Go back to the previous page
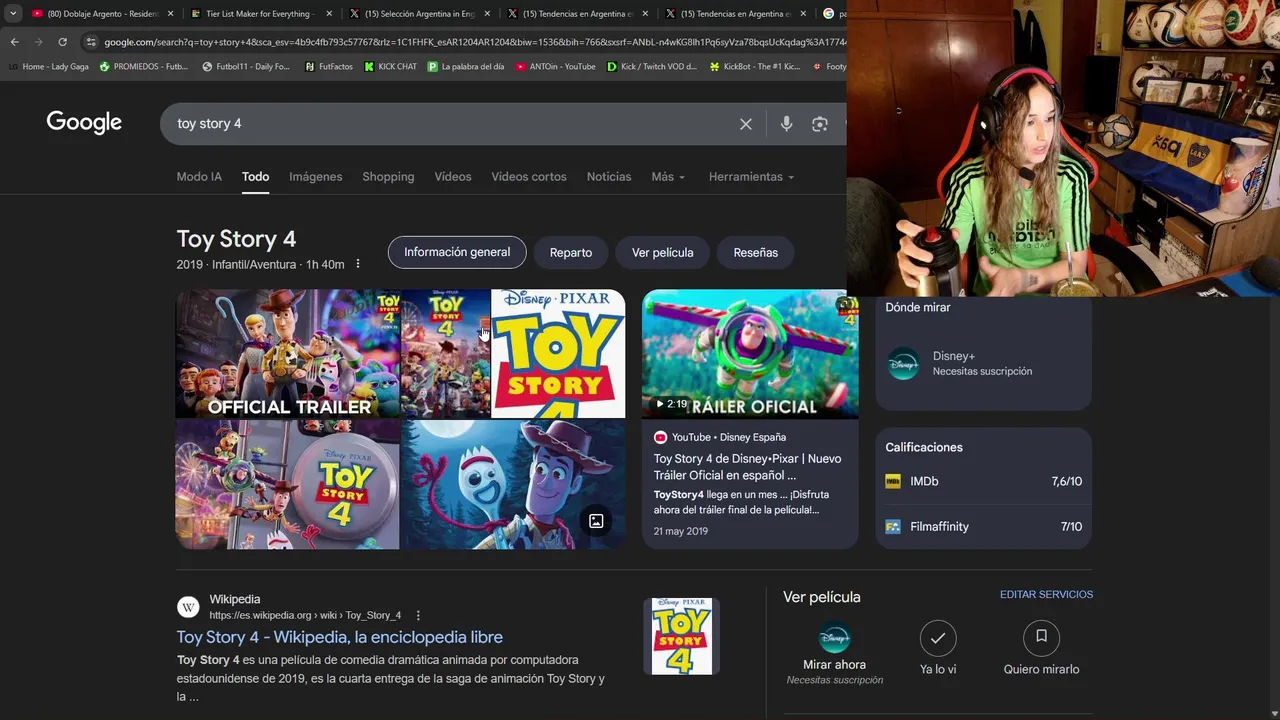The width and height of the screenshot is (1280, 720). 14,42
